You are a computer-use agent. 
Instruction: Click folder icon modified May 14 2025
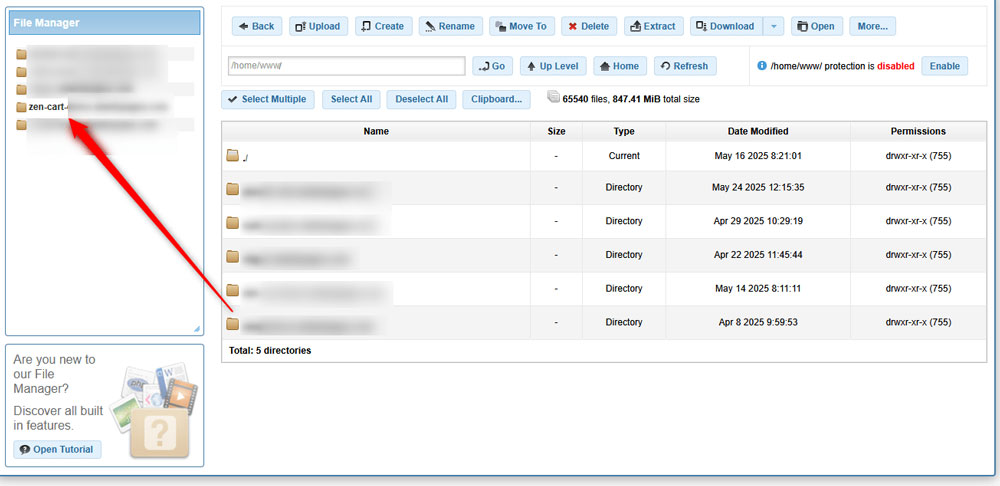pyautogui.click(x=233, y=290)
